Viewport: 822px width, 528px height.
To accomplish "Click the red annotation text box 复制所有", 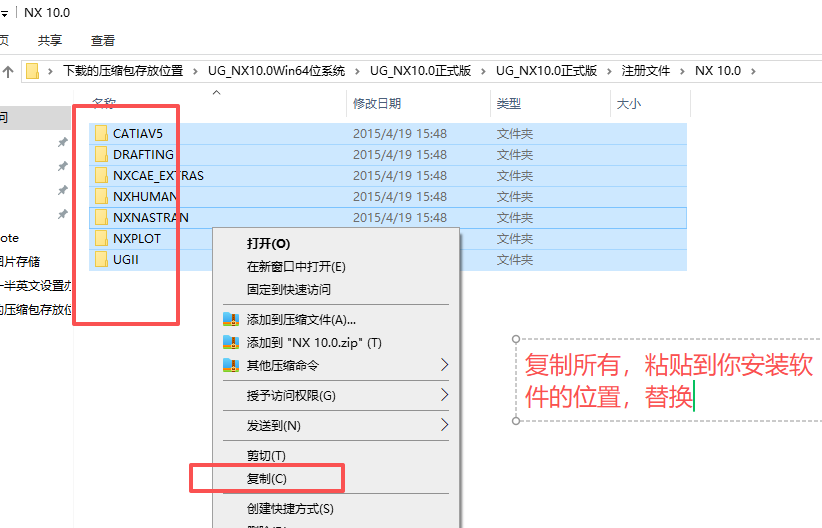I will click(x=669, y=381).
